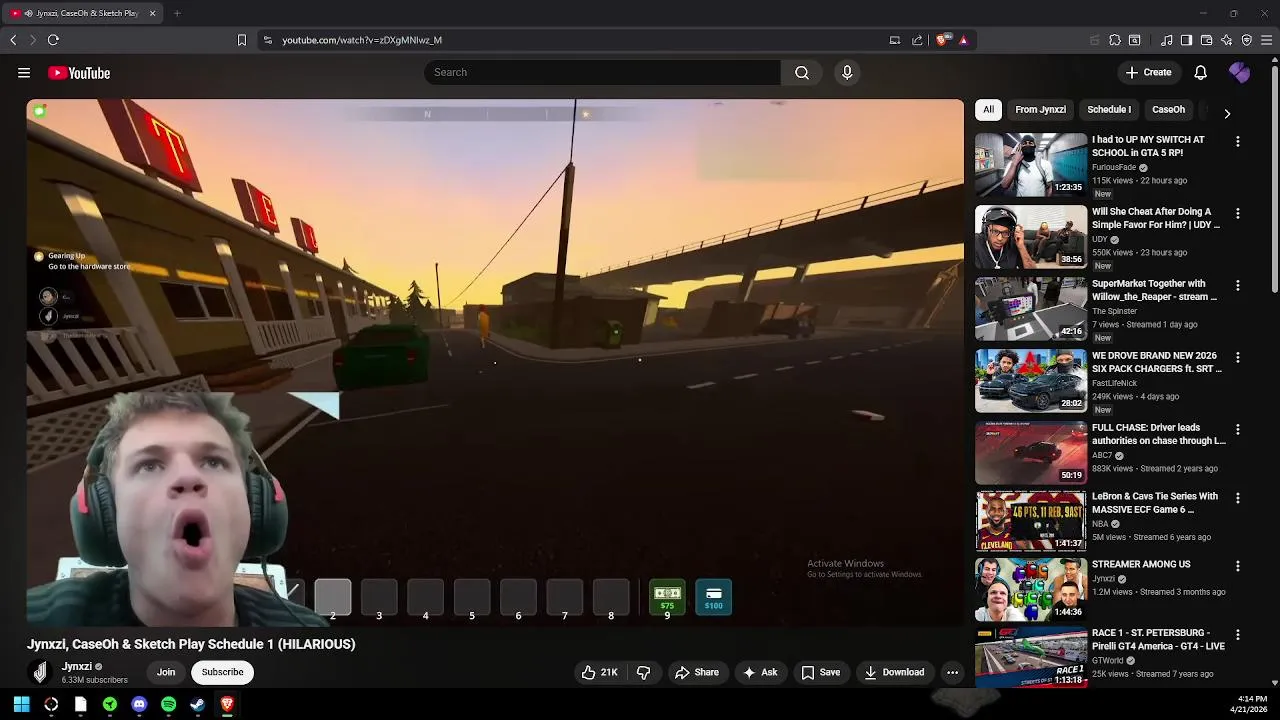Viewport: 1280px width, 720px height.
Task: Open Discord from the taskbar
Action: click(139, 704)
